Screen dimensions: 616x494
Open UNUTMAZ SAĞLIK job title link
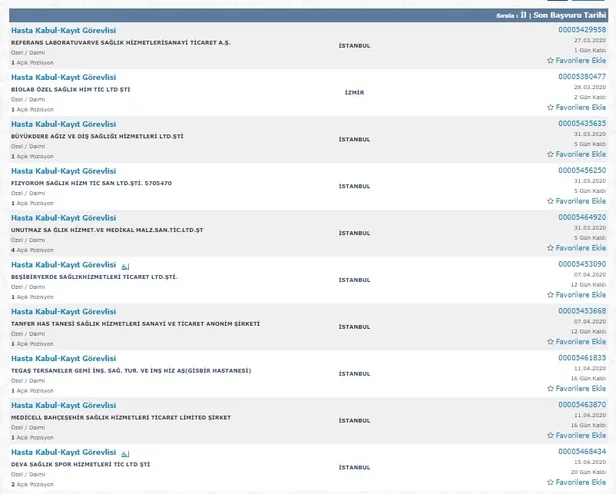[x=63, y=218]
